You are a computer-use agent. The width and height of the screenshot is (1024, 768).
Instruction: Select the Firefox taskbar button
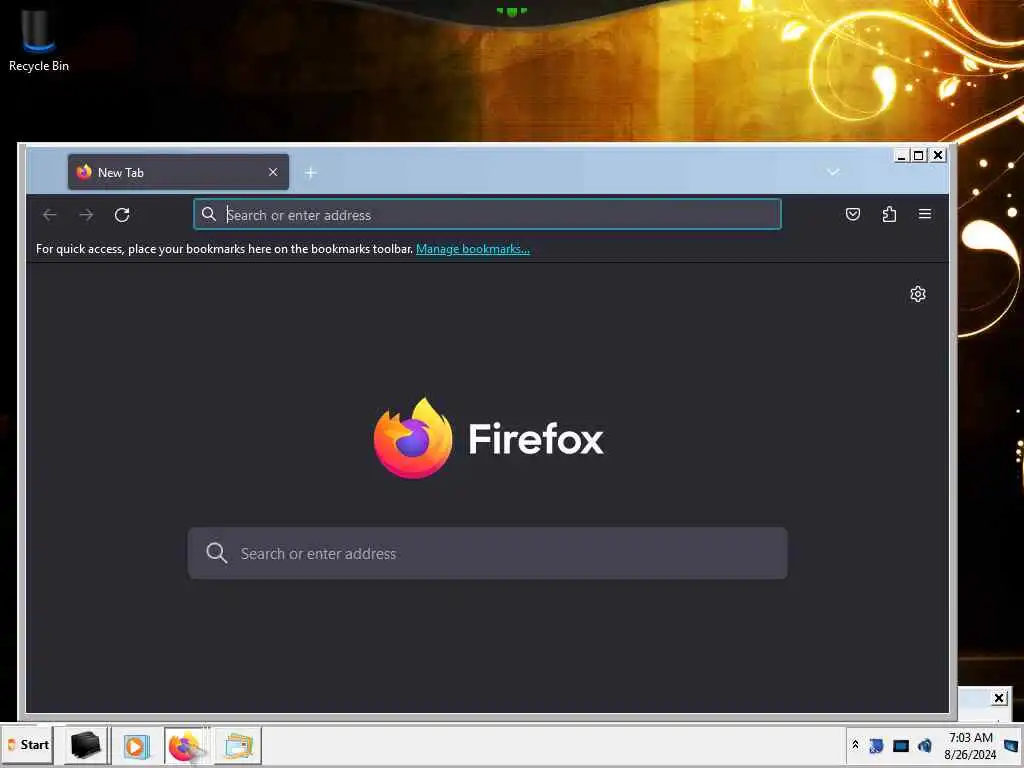187,745
